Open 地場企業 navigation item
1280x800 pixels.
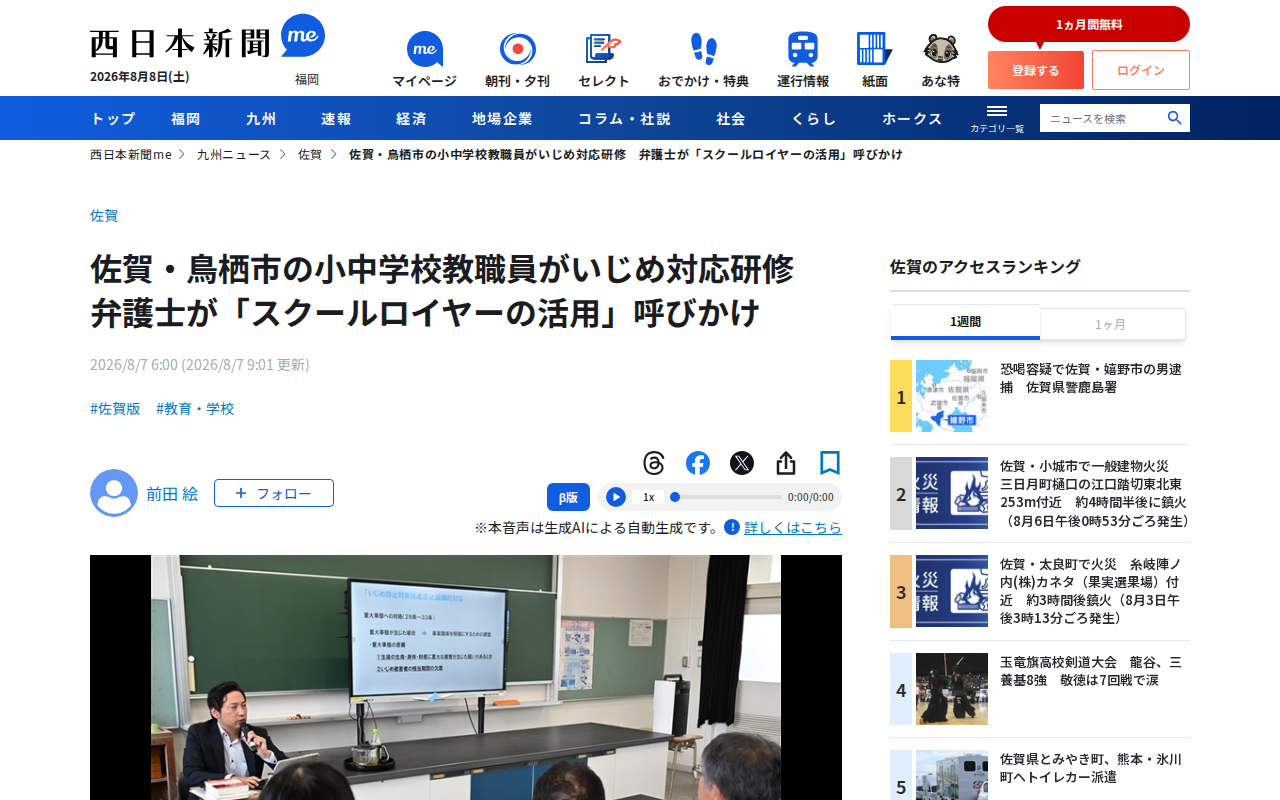pyautogui.click(x=502, y=118)
